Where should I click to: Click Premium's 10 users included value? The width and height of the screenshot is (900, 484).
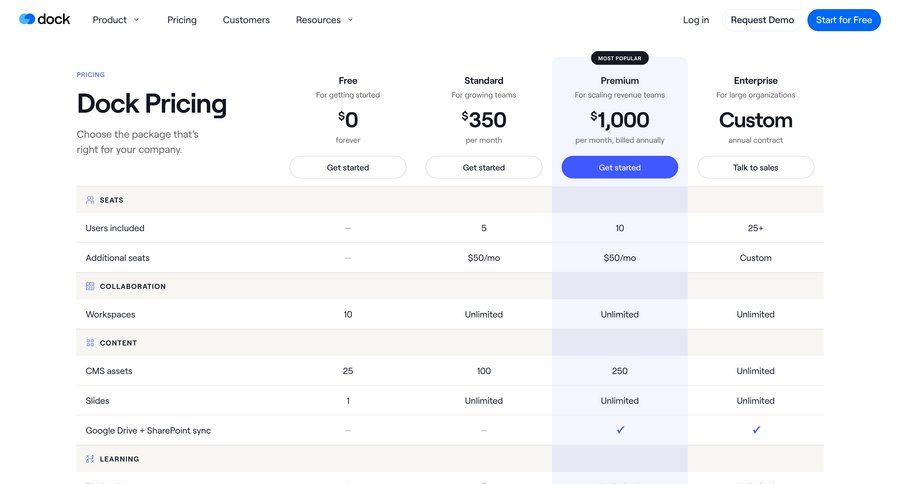[620, 228]
